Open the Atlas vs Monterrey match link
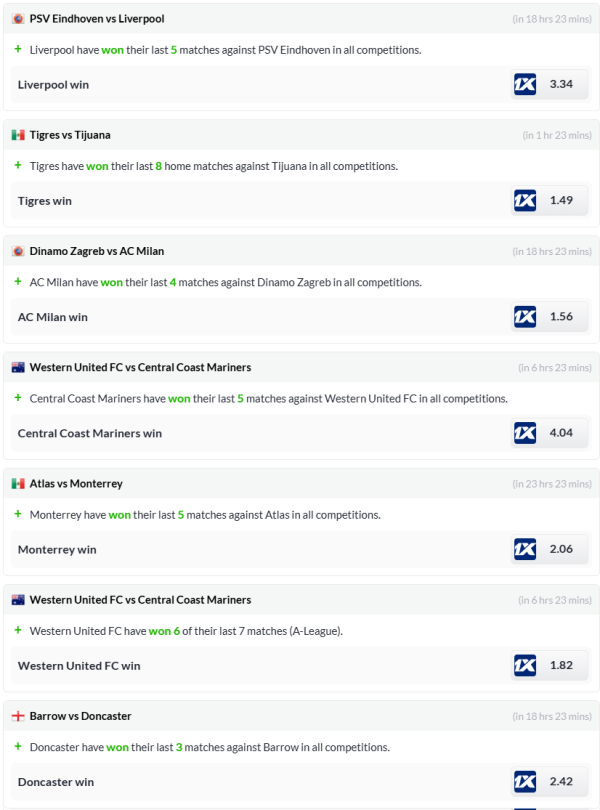The image size is (600, 810). 76,483
